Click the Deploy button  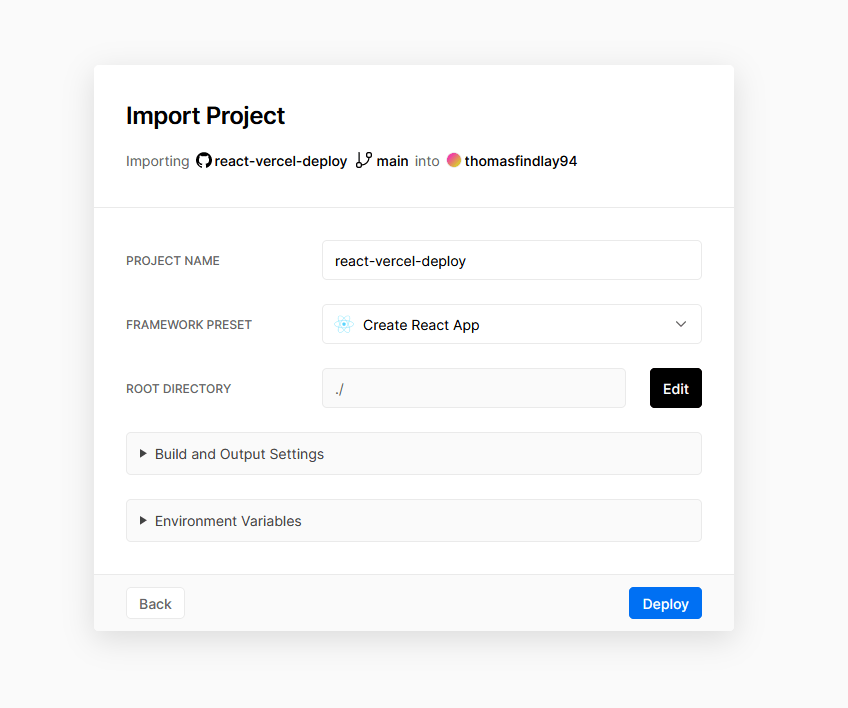tap(665, 603)
